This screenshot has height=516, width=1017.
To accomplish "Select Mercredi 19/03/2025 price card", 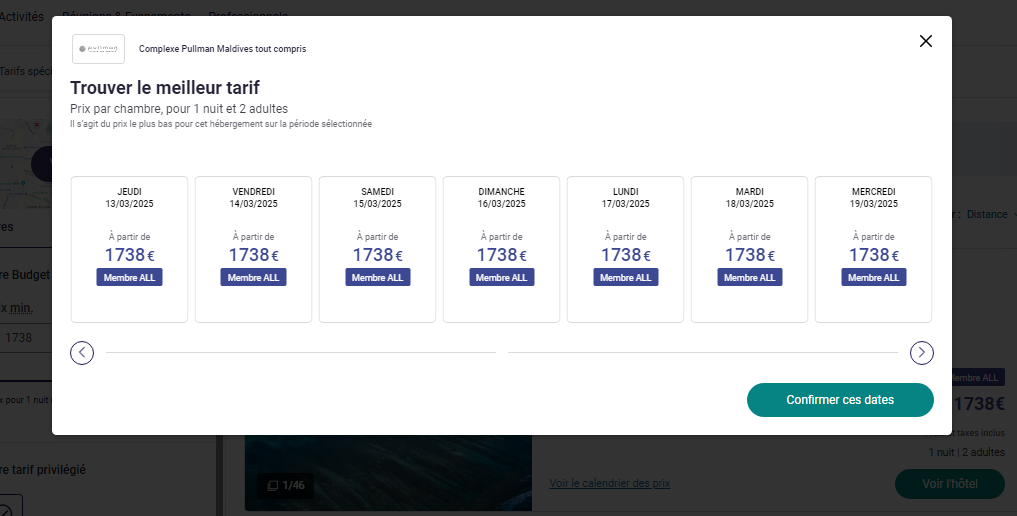I will [874, 250].
